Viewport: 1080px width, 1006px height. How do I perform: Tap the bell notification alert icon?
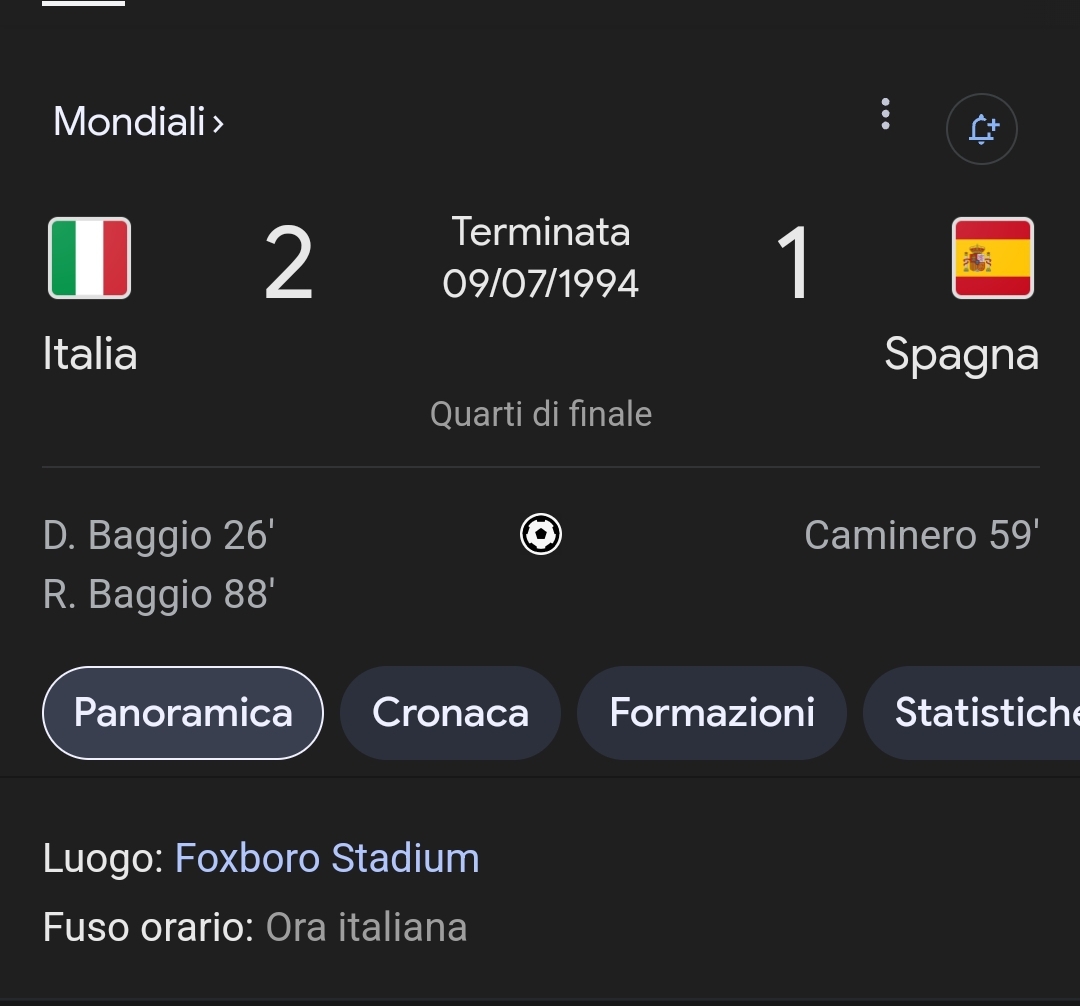pos(981,129)
